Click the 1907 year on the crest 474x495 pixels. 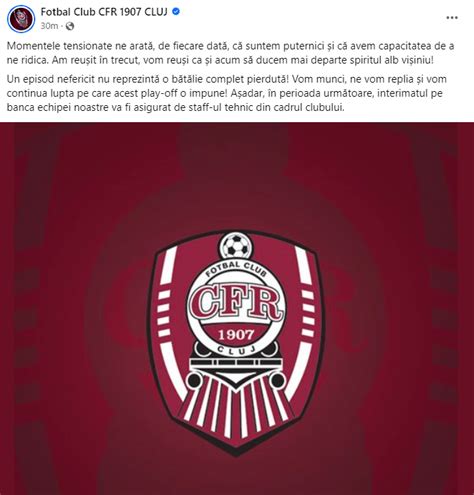[236, 334]
